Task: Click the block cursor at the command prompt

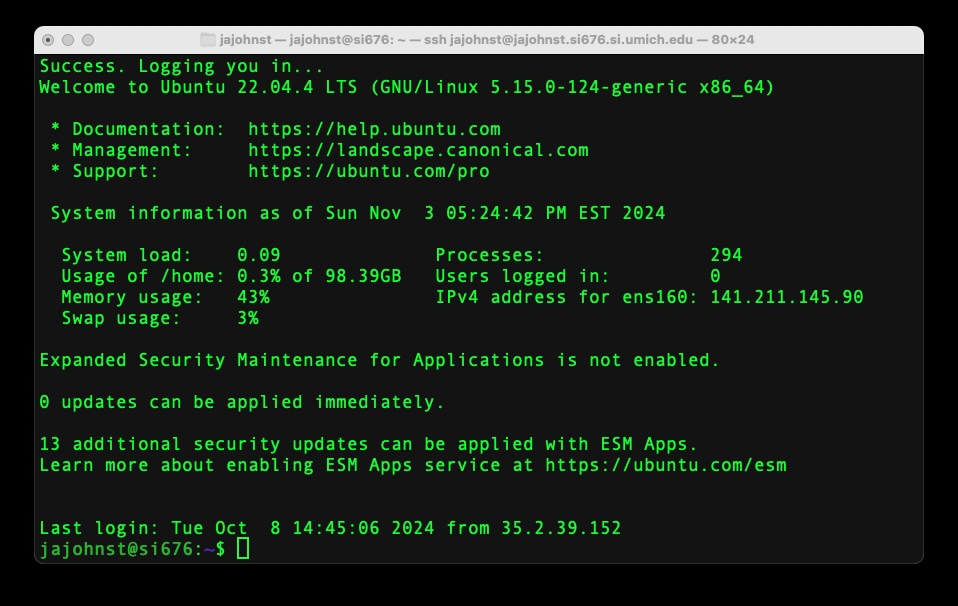Action: click(243, 549)
